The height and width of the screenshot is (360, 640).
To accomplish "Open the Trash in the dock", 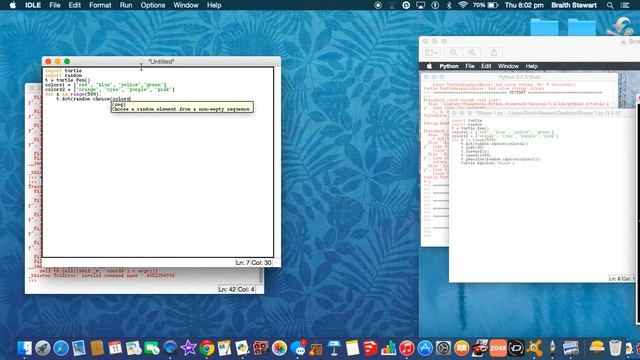I will pos(615,348).
